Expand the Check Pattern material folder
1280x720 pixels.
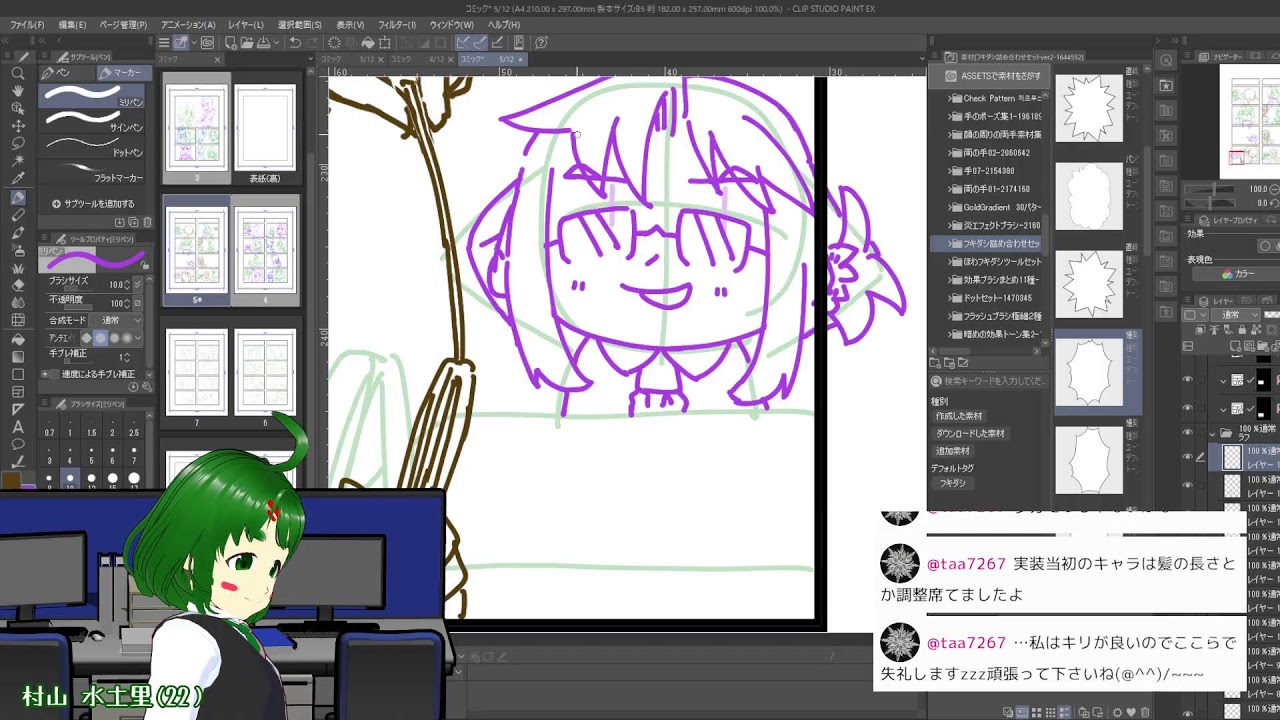(x=951, y=98)
